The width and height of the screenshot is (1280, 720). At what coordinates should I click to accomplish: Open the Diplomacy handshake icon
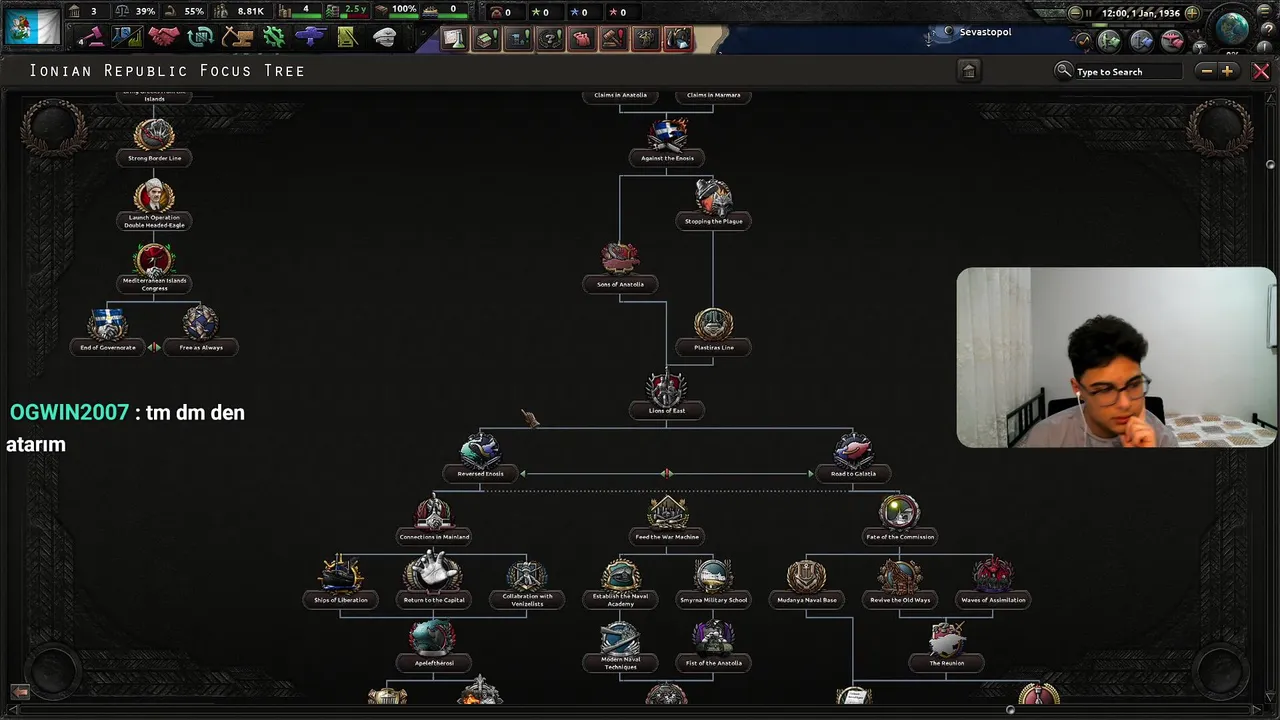click(x=164, y=37)
